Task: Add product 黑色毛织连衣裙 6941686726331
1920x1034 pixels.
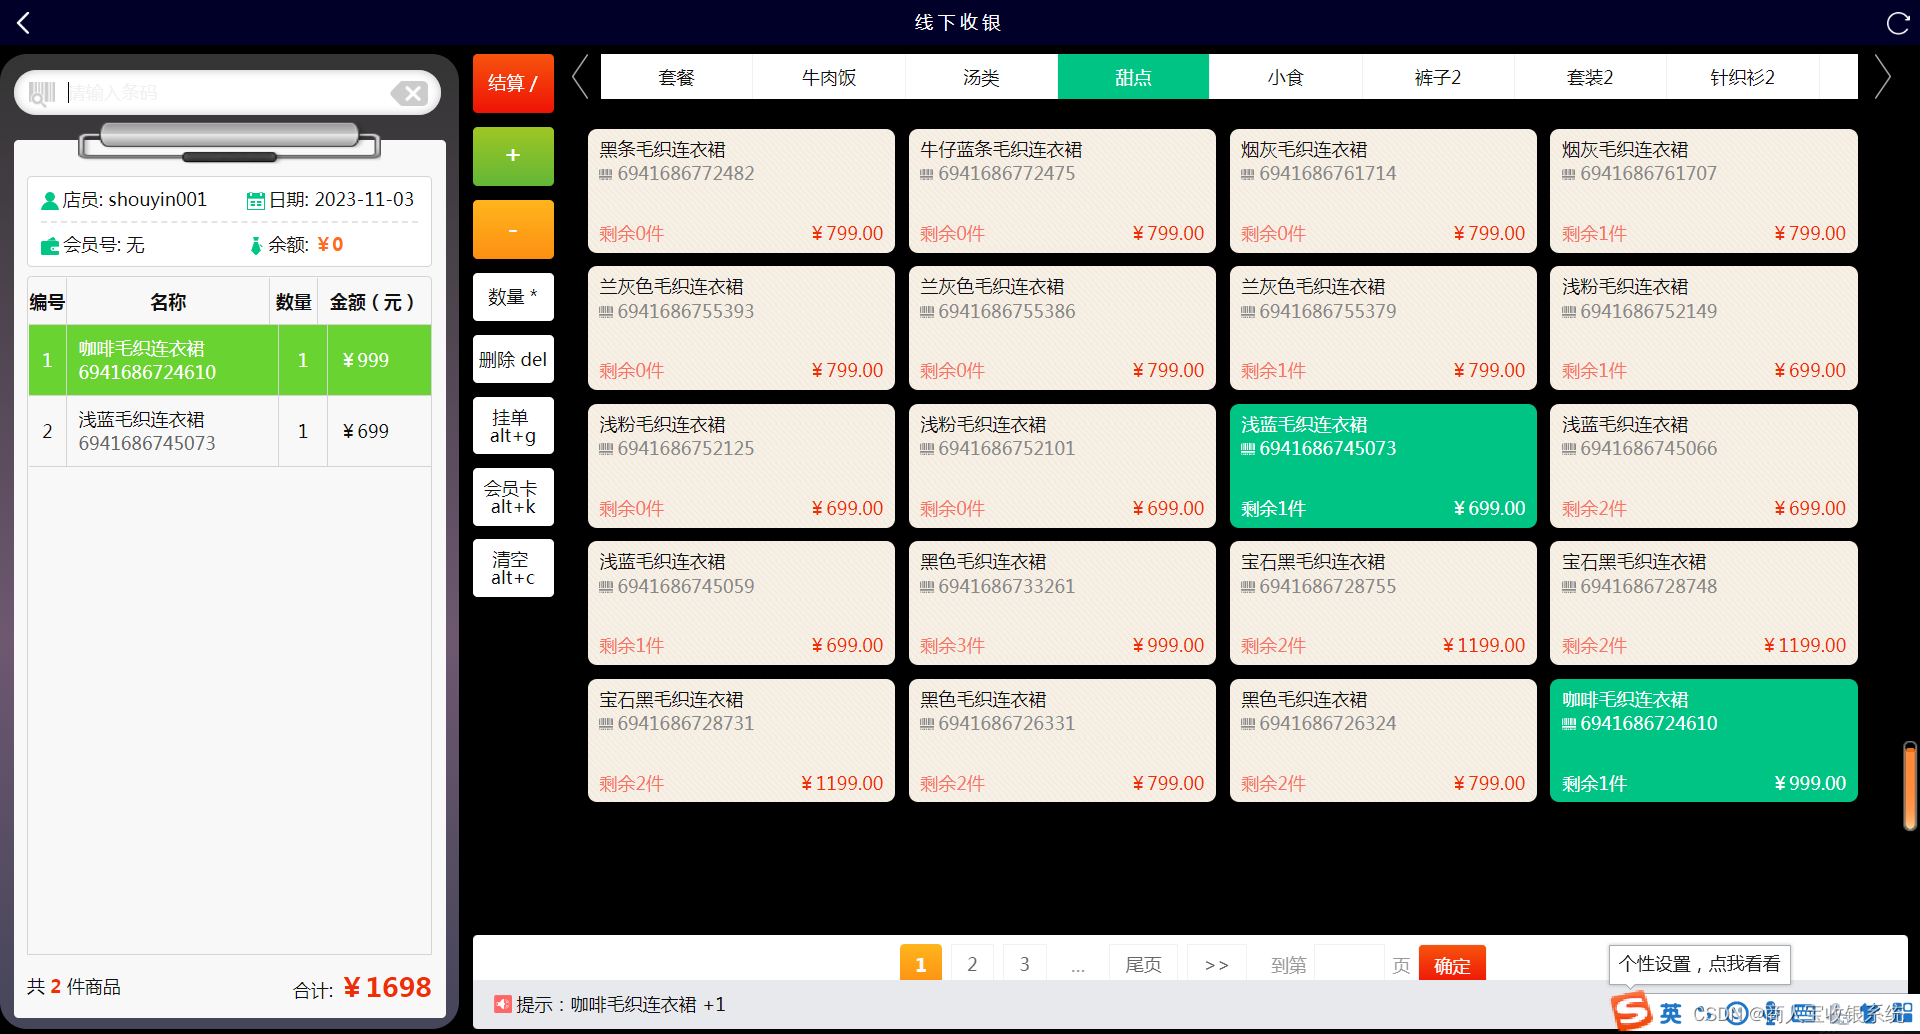Action: [1062, 741]
